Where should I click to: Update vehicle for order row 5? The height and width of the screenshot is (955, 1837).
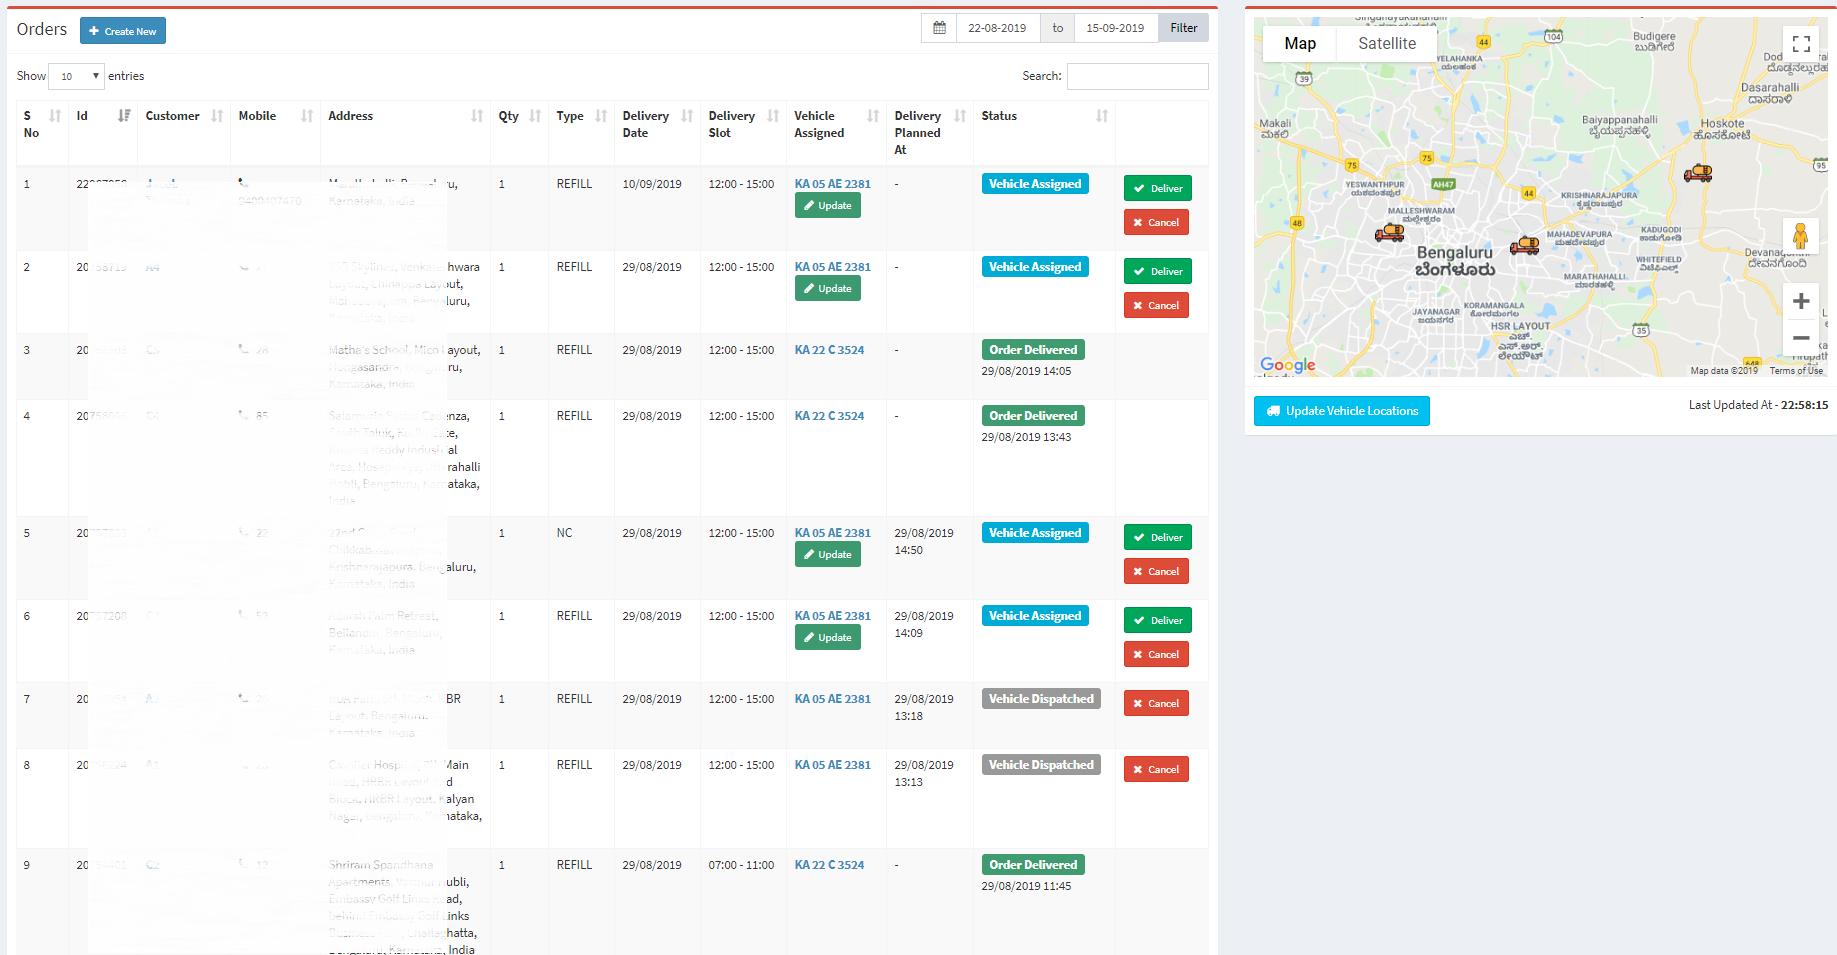coord(828,554)
